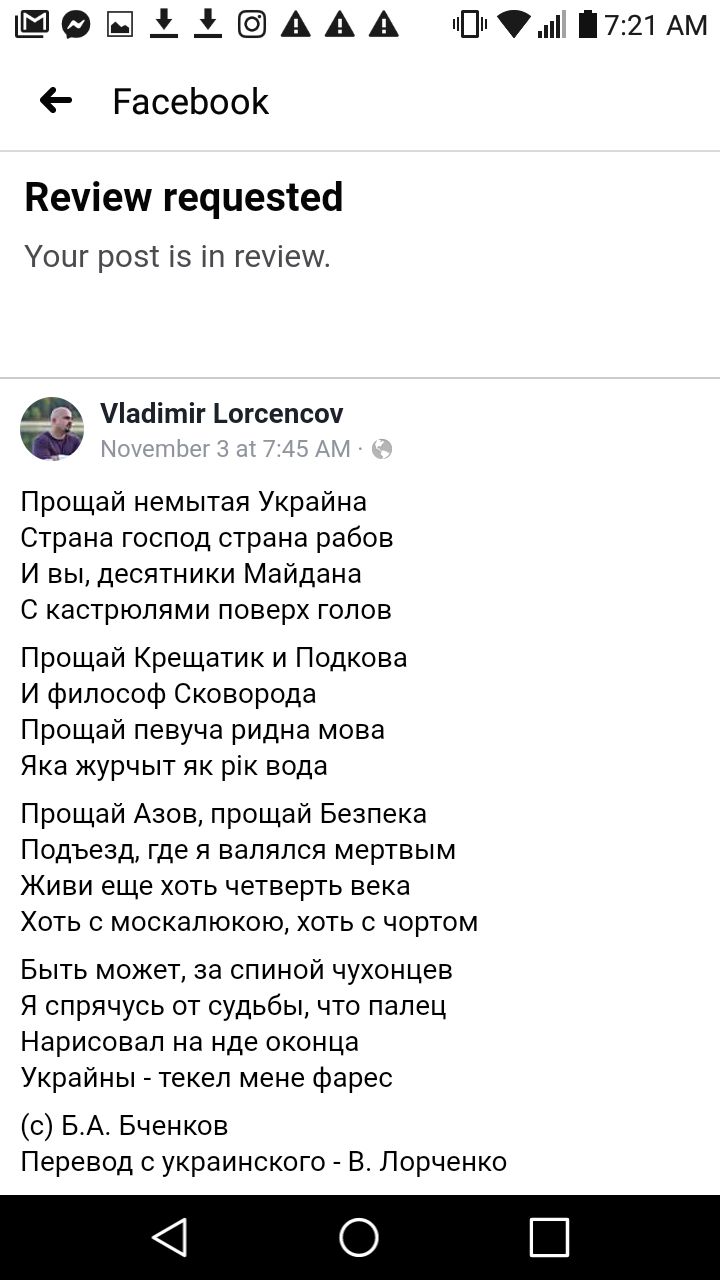Open Vladimir Lorcencov's profile name link
Image resolution: width=720 pixels, height=1280 pixels.
222,413
